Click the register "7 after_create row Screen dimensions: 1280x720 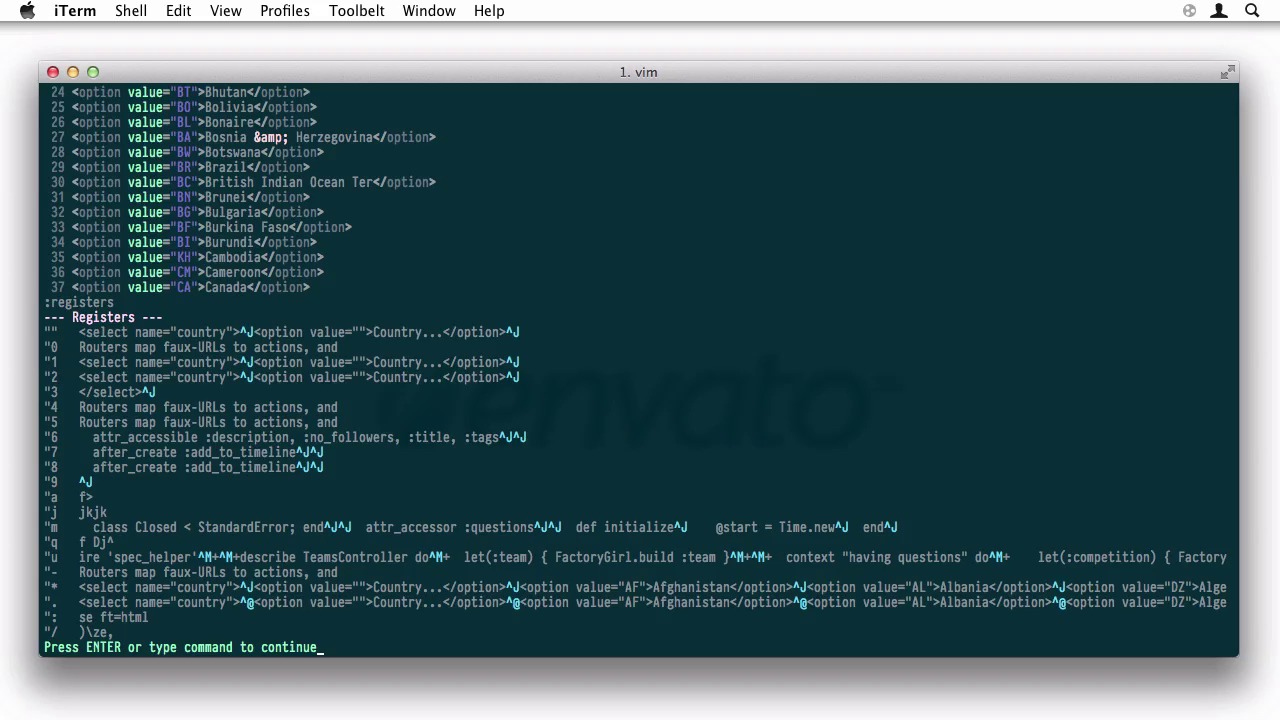(x=184, y=452)
